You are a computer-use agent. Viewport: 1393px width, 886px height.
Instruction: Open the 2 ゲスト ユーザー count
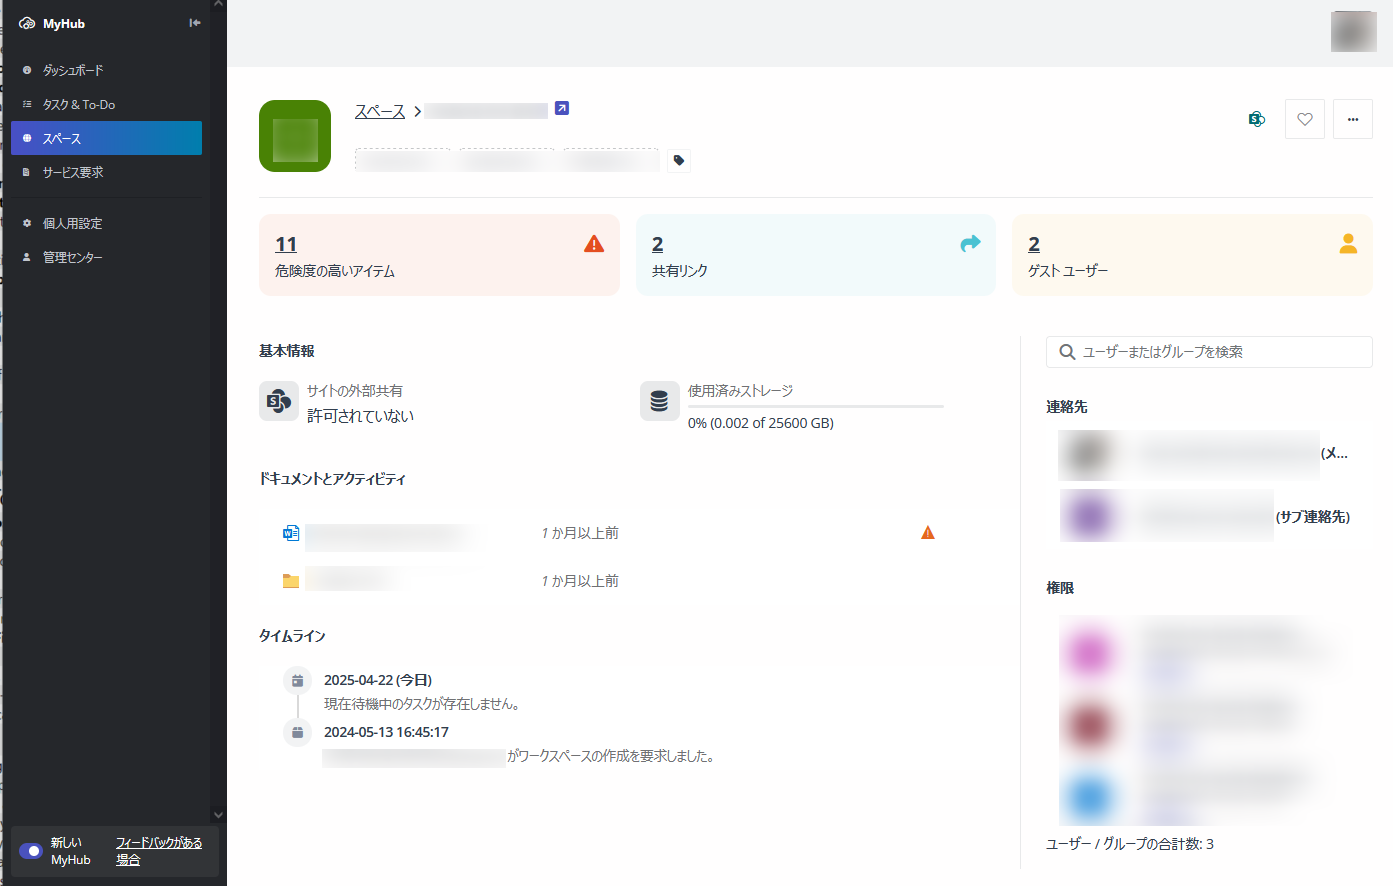tap(1034, 244)
